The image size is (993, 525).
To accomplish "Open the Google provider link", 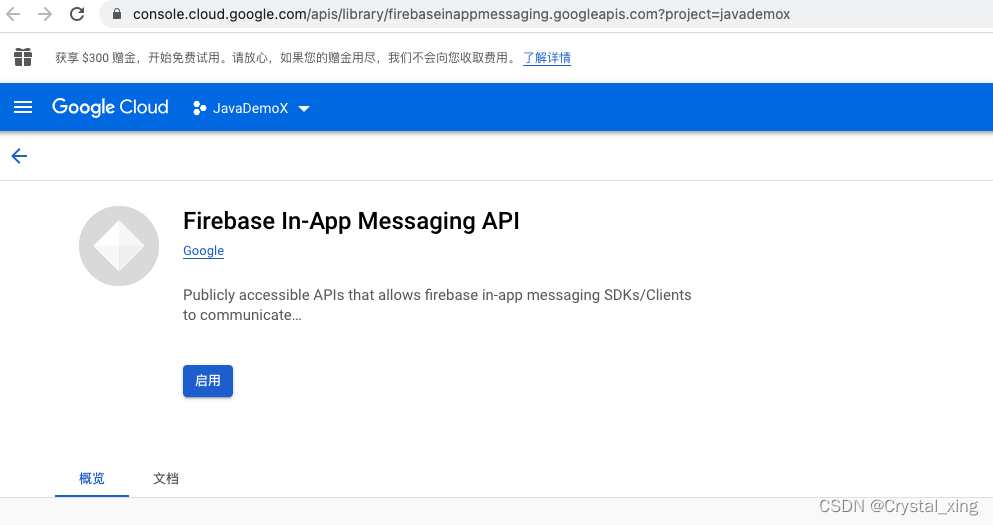I will tap(203, 251).
